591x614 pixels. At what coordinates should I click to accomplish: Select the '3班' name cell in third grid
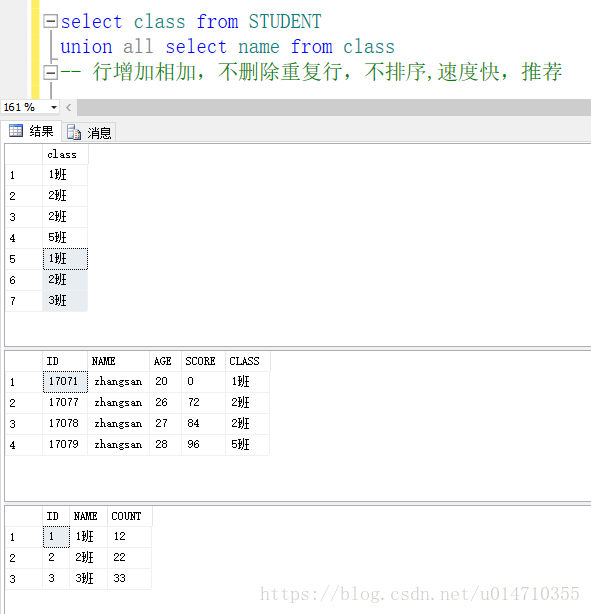point(89,579)
